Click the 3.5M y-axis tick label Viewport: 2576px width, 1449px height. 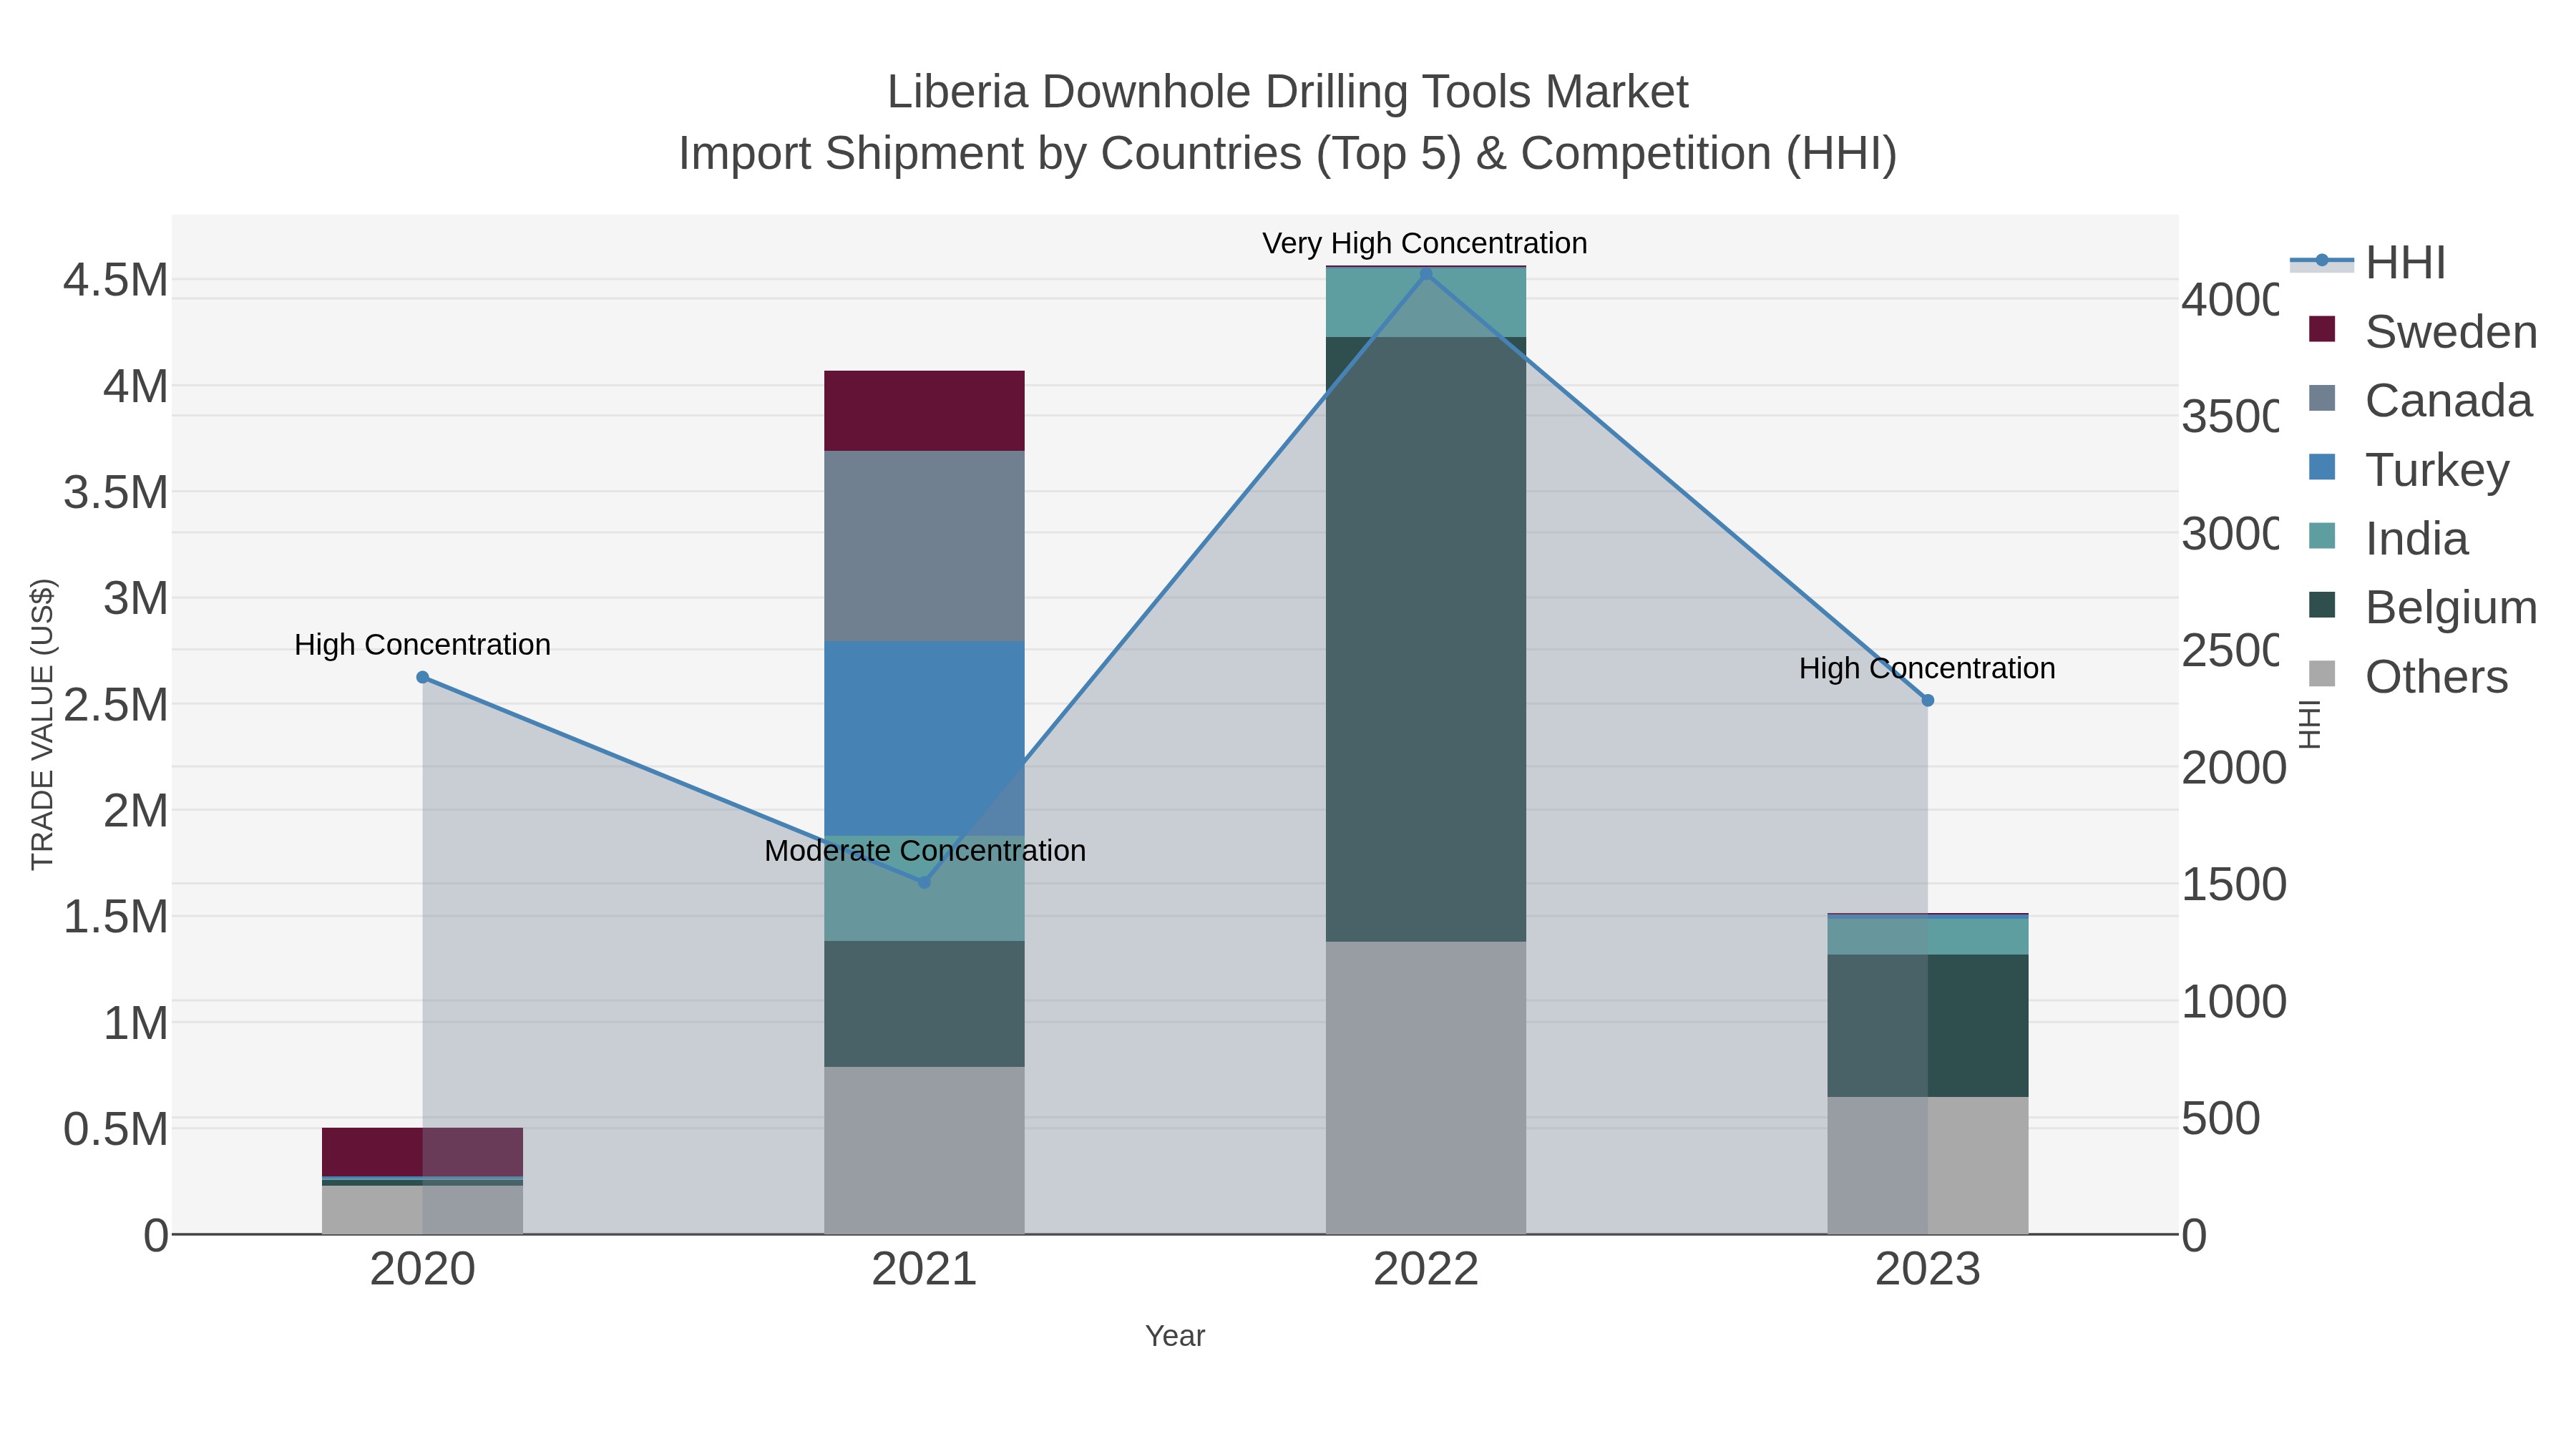(x=116, y=492)
